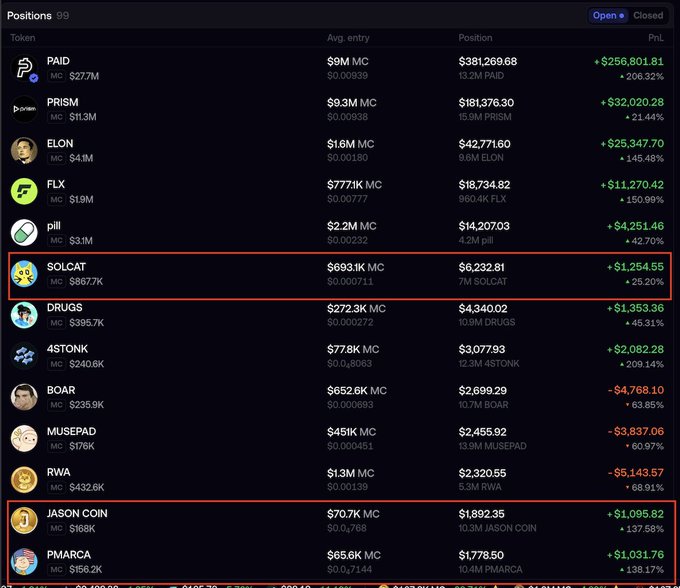This screenshot has width=680, height=588.
Task: Click PRISM position value $181,376.30
Action: click(x=486, y=103)
